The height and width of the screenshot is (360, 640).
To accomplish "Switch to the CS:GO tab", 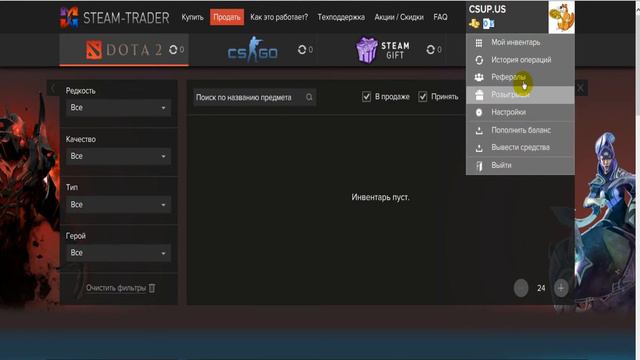I will point(253,50).
